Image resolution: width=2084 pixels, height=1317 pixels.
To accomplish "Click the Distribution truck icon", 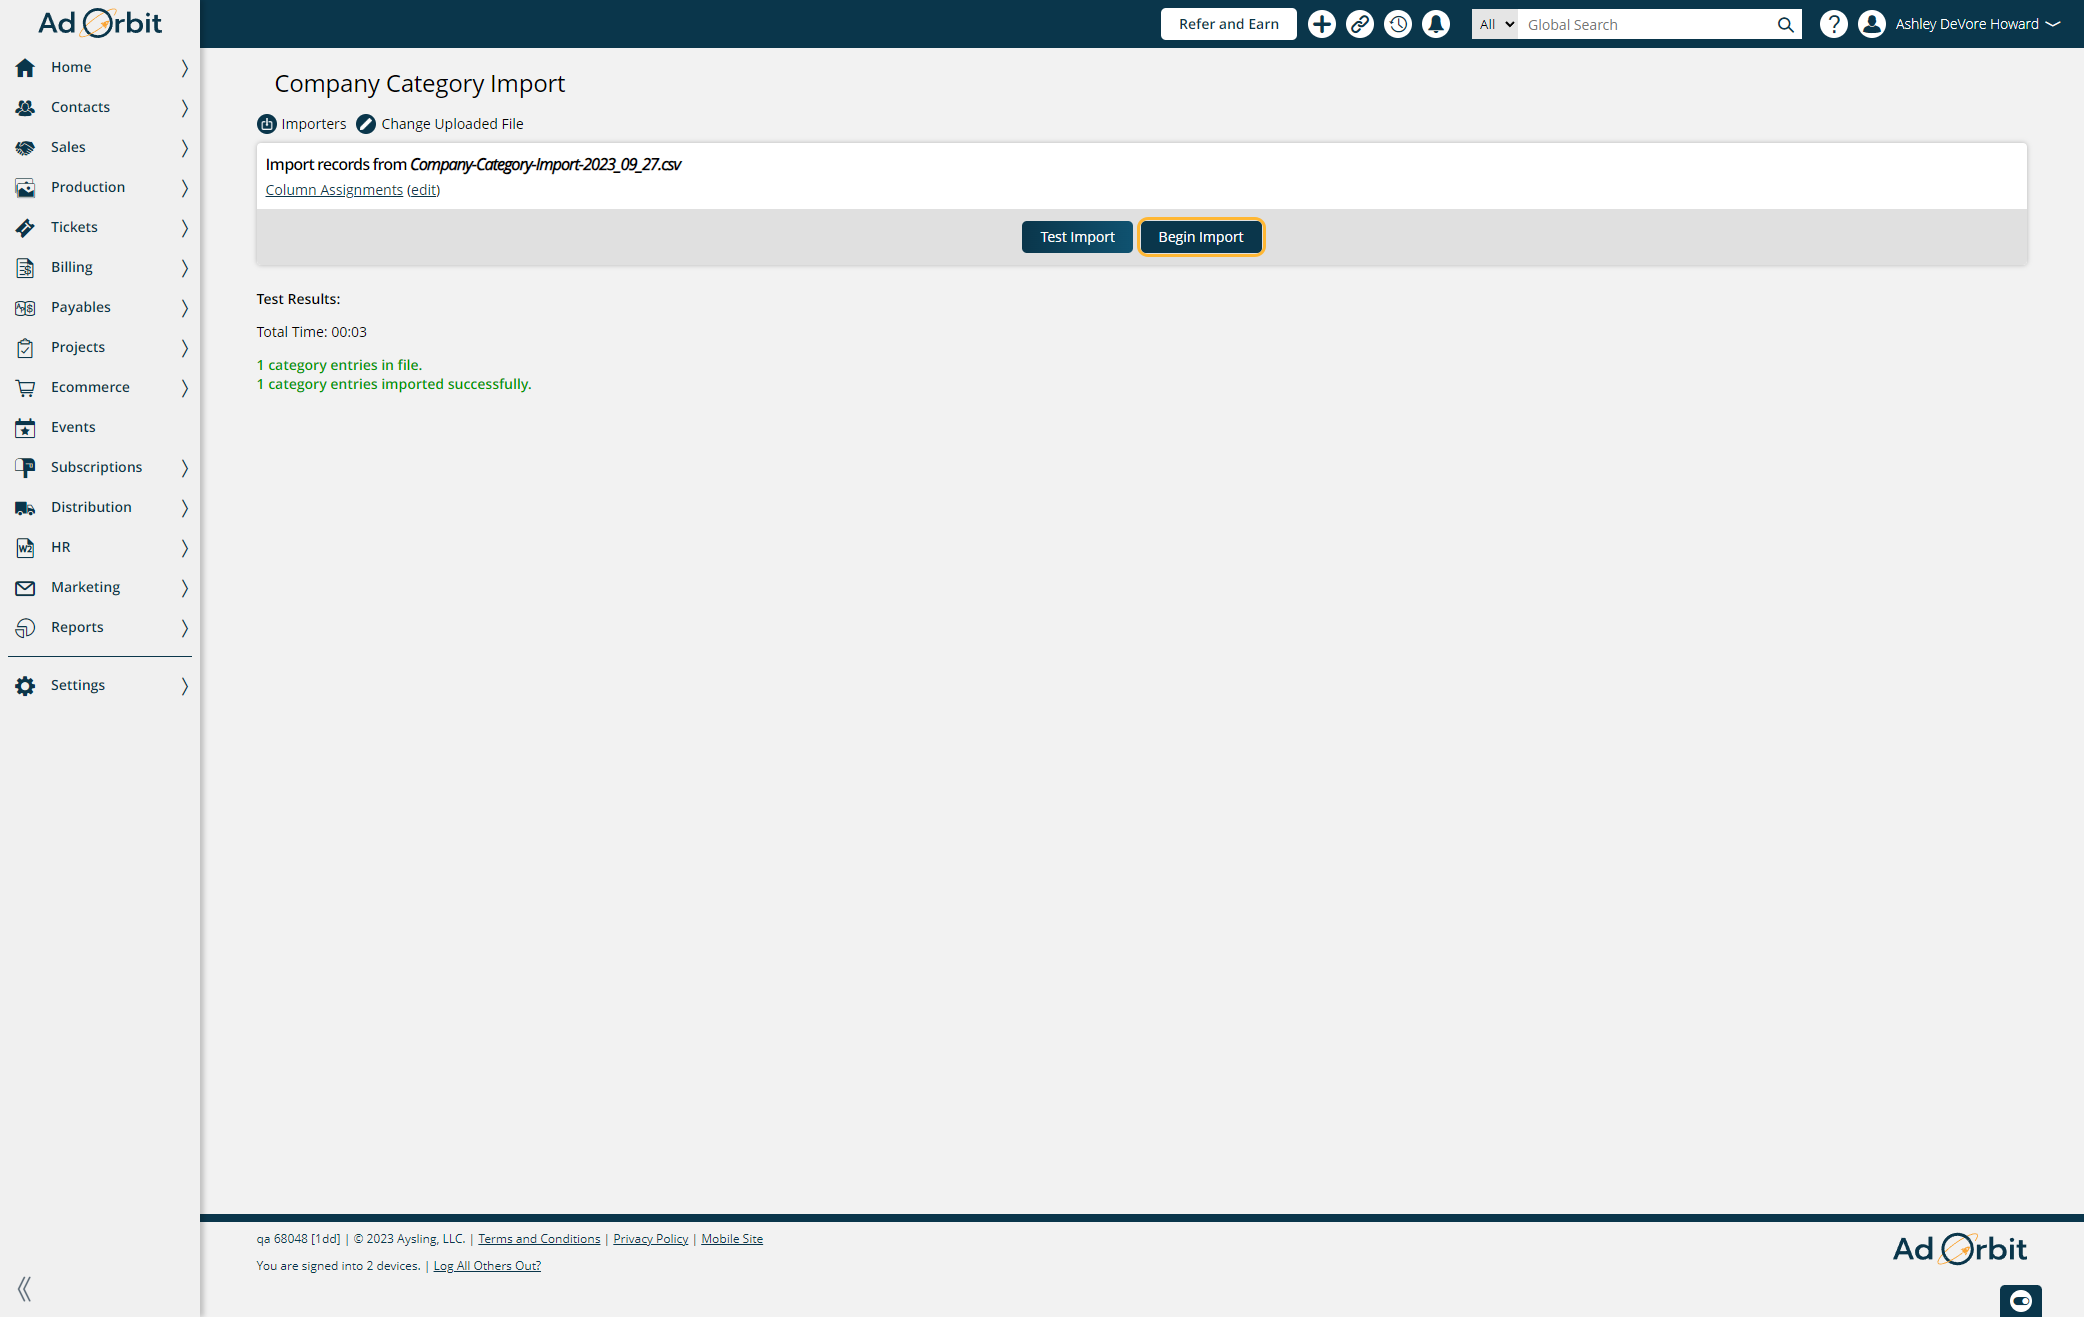I will [25, 508].
